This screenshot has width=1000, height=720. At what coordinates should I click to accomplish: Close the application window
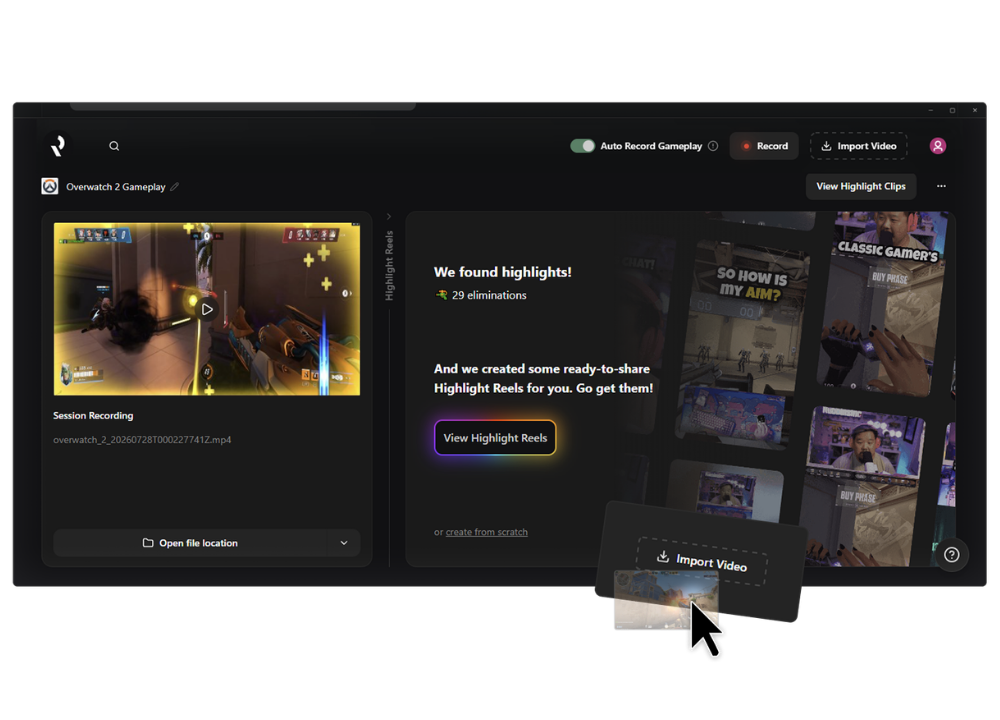tap(974, 110)
